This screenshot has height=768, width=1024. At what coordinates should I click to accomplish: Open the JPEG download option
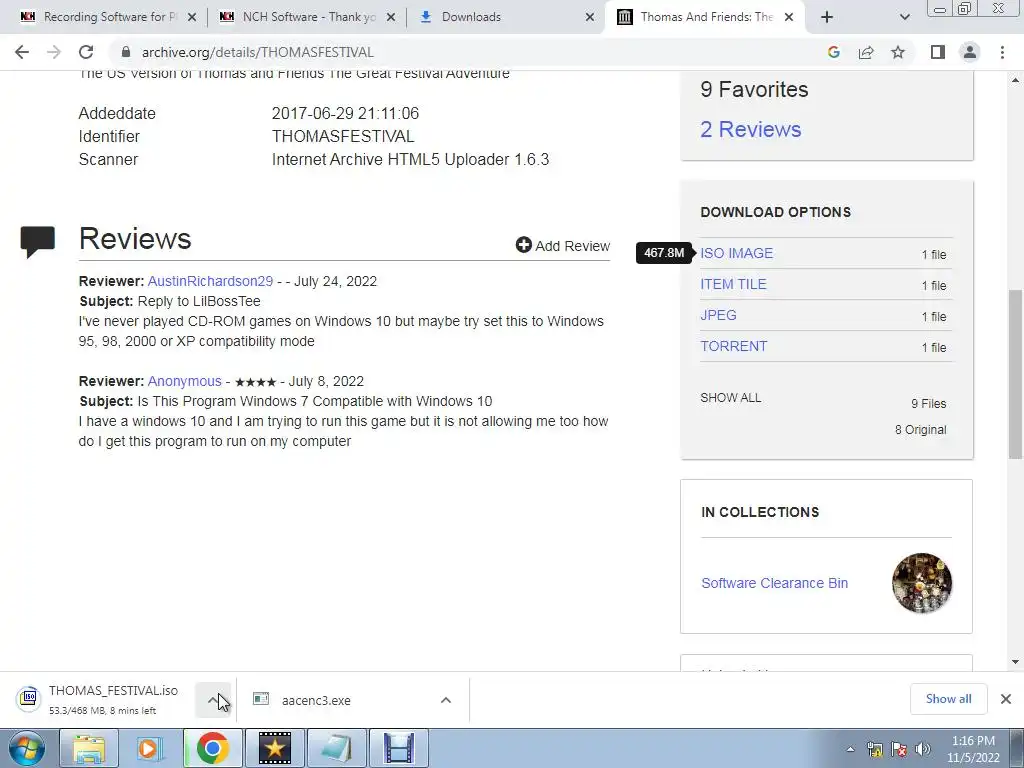(x=718, y=315)
